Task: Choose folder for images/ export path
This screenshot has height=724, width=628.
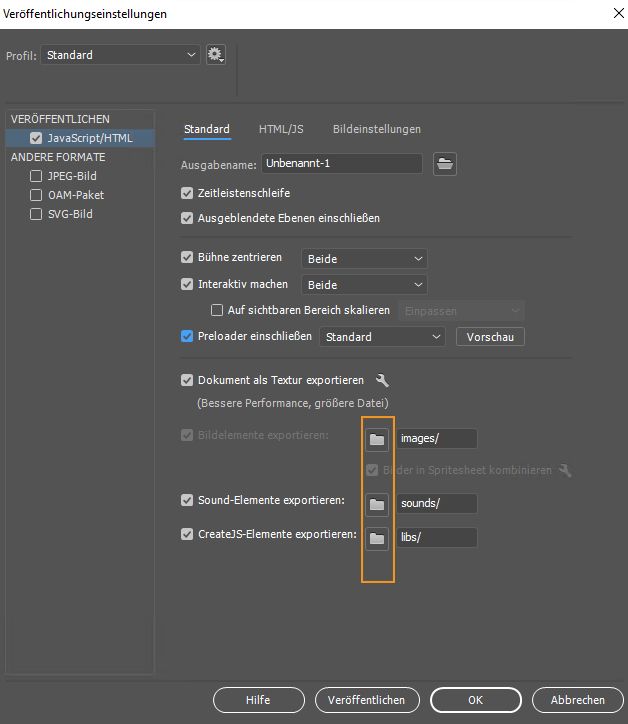Action: (x=376, y=439)
